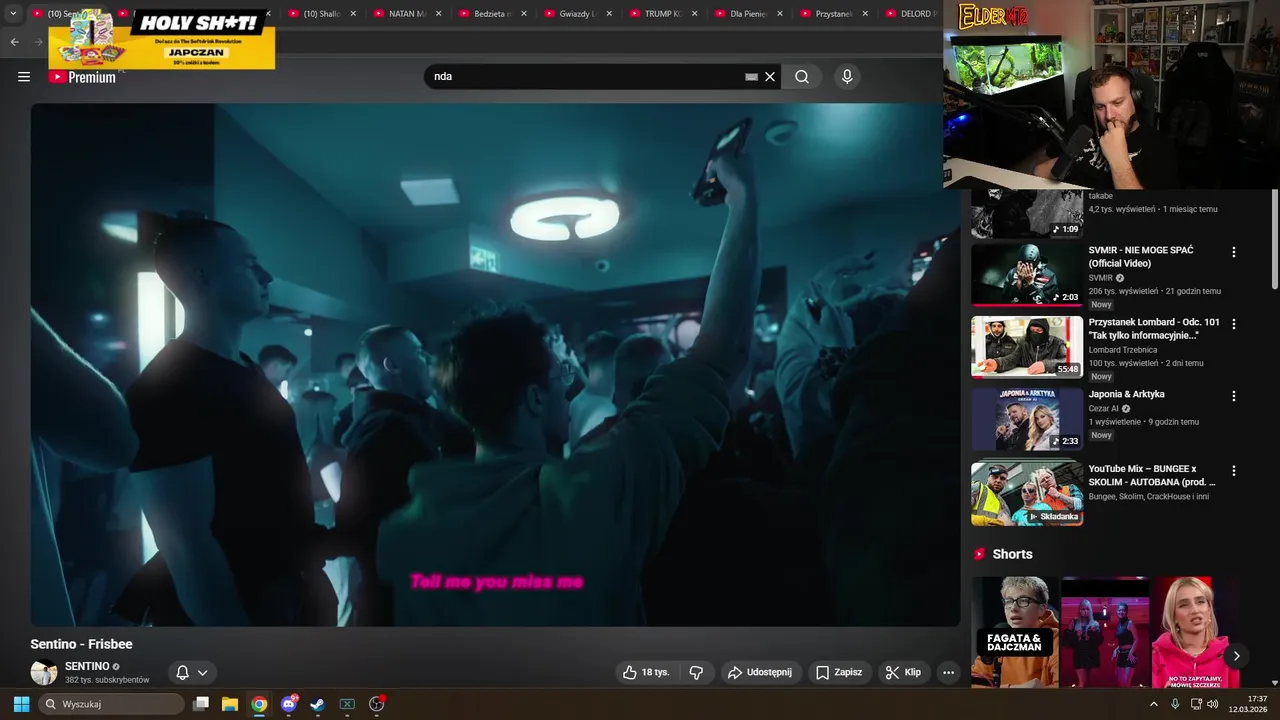Viewport: 1280px width, 720px height.
Task: Close the 'TRUMP' tab
Action: [x=694, y=14]
